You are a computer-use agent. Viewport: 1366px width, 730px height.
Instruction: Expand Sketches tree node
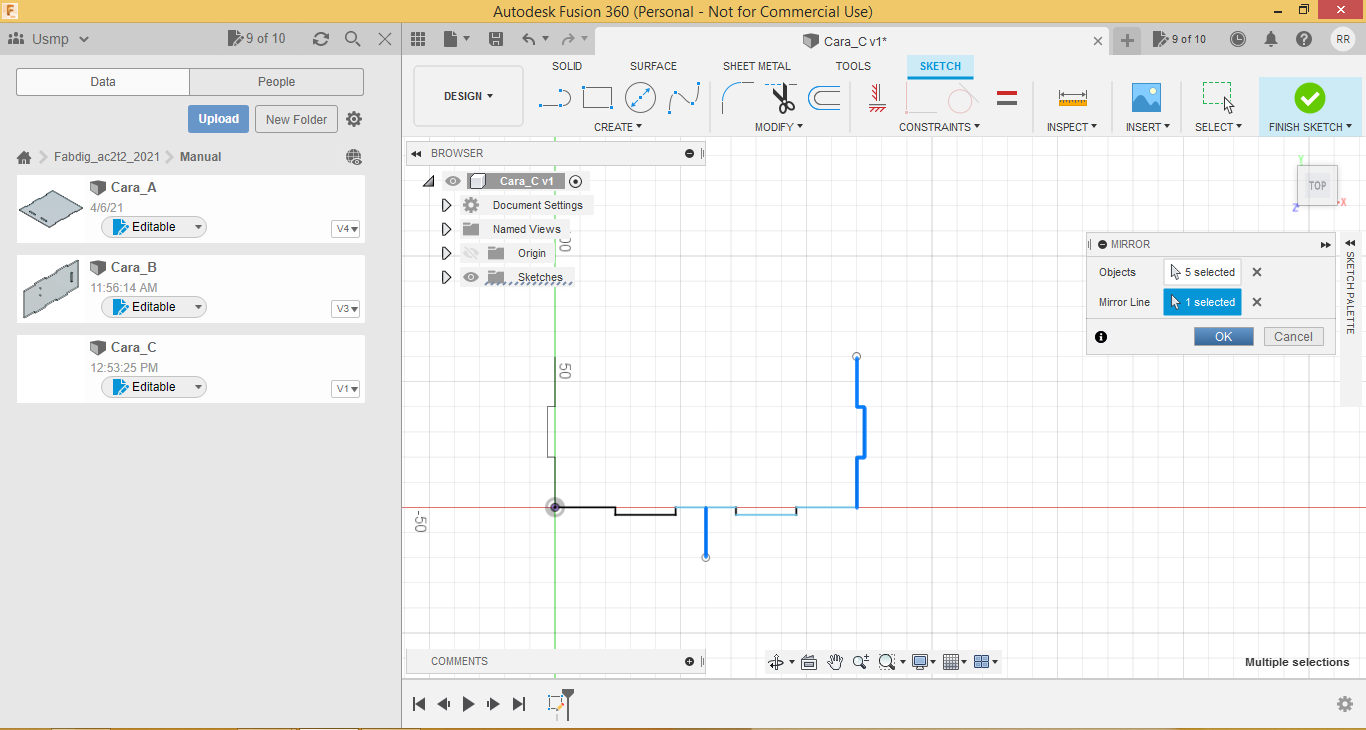click(446, 277)
